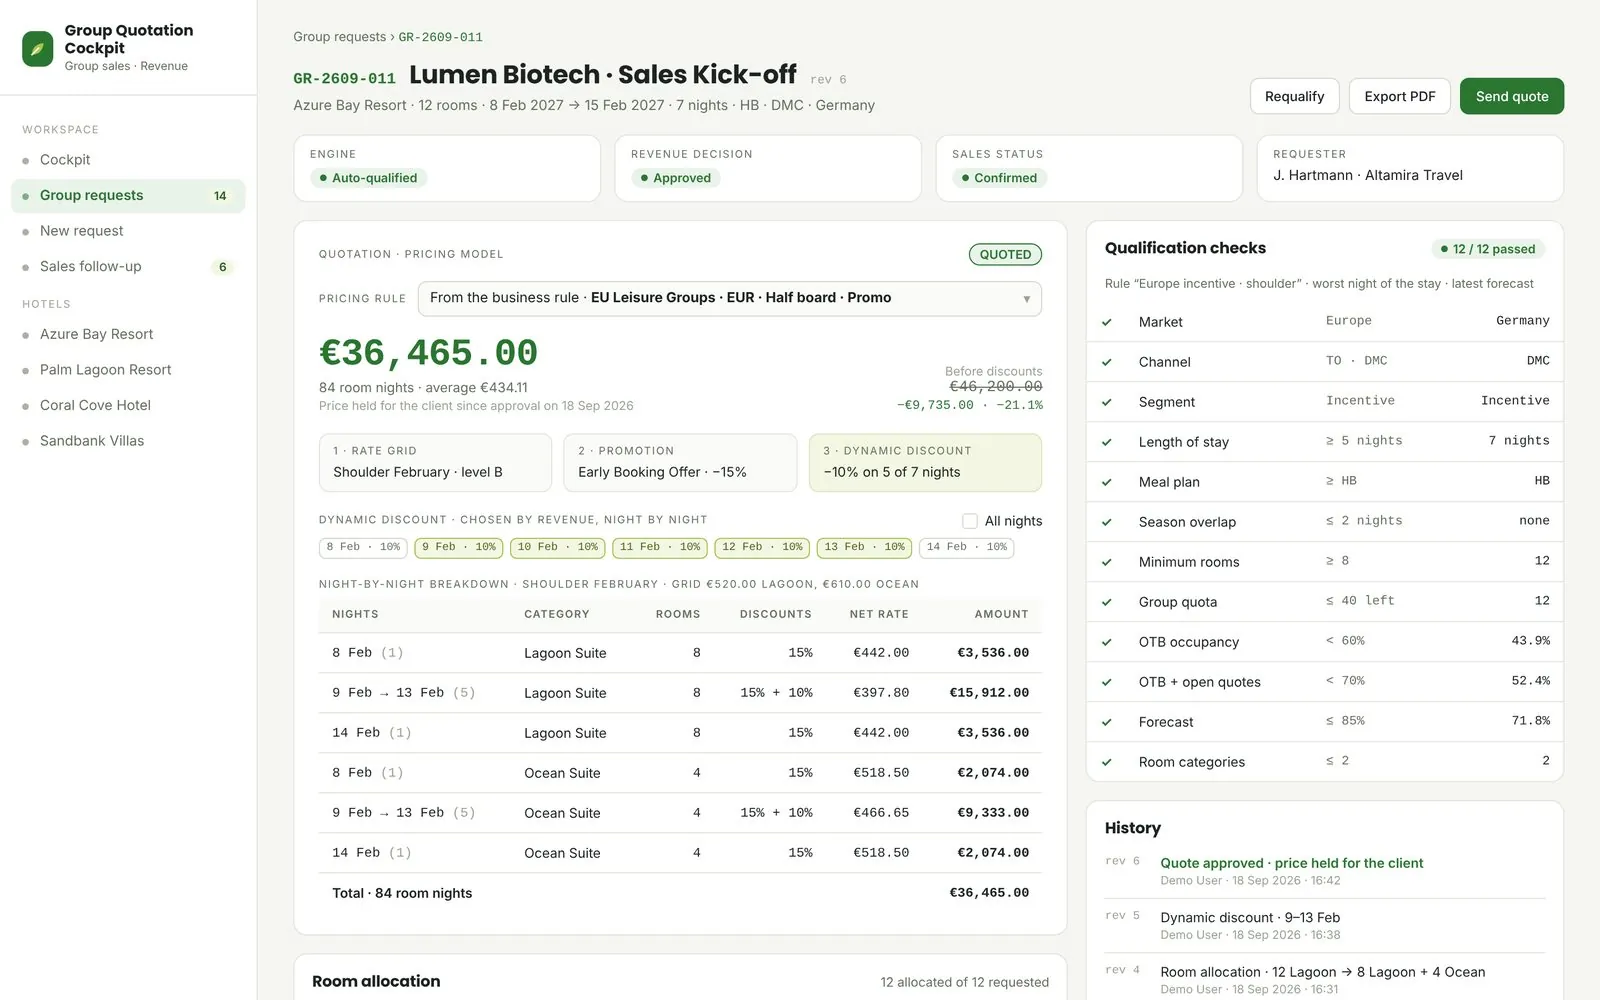Open history entry Quote approved rev 6

[x=1325, y=871]
